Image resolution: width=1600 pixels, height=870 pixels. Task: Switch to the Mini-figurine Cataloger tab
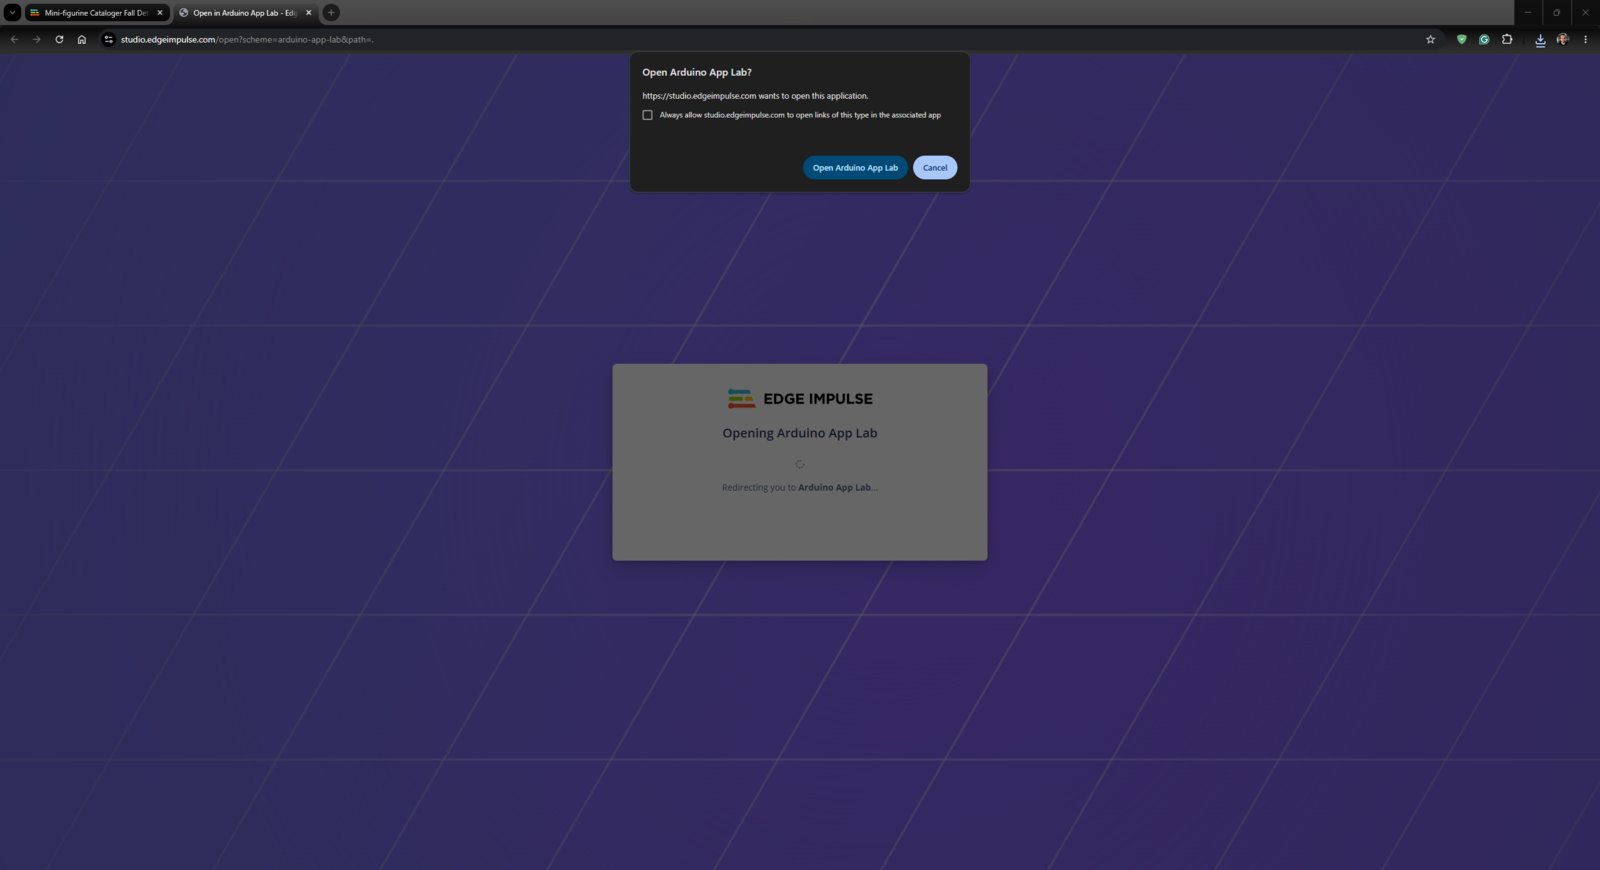[x=96, y=13]
